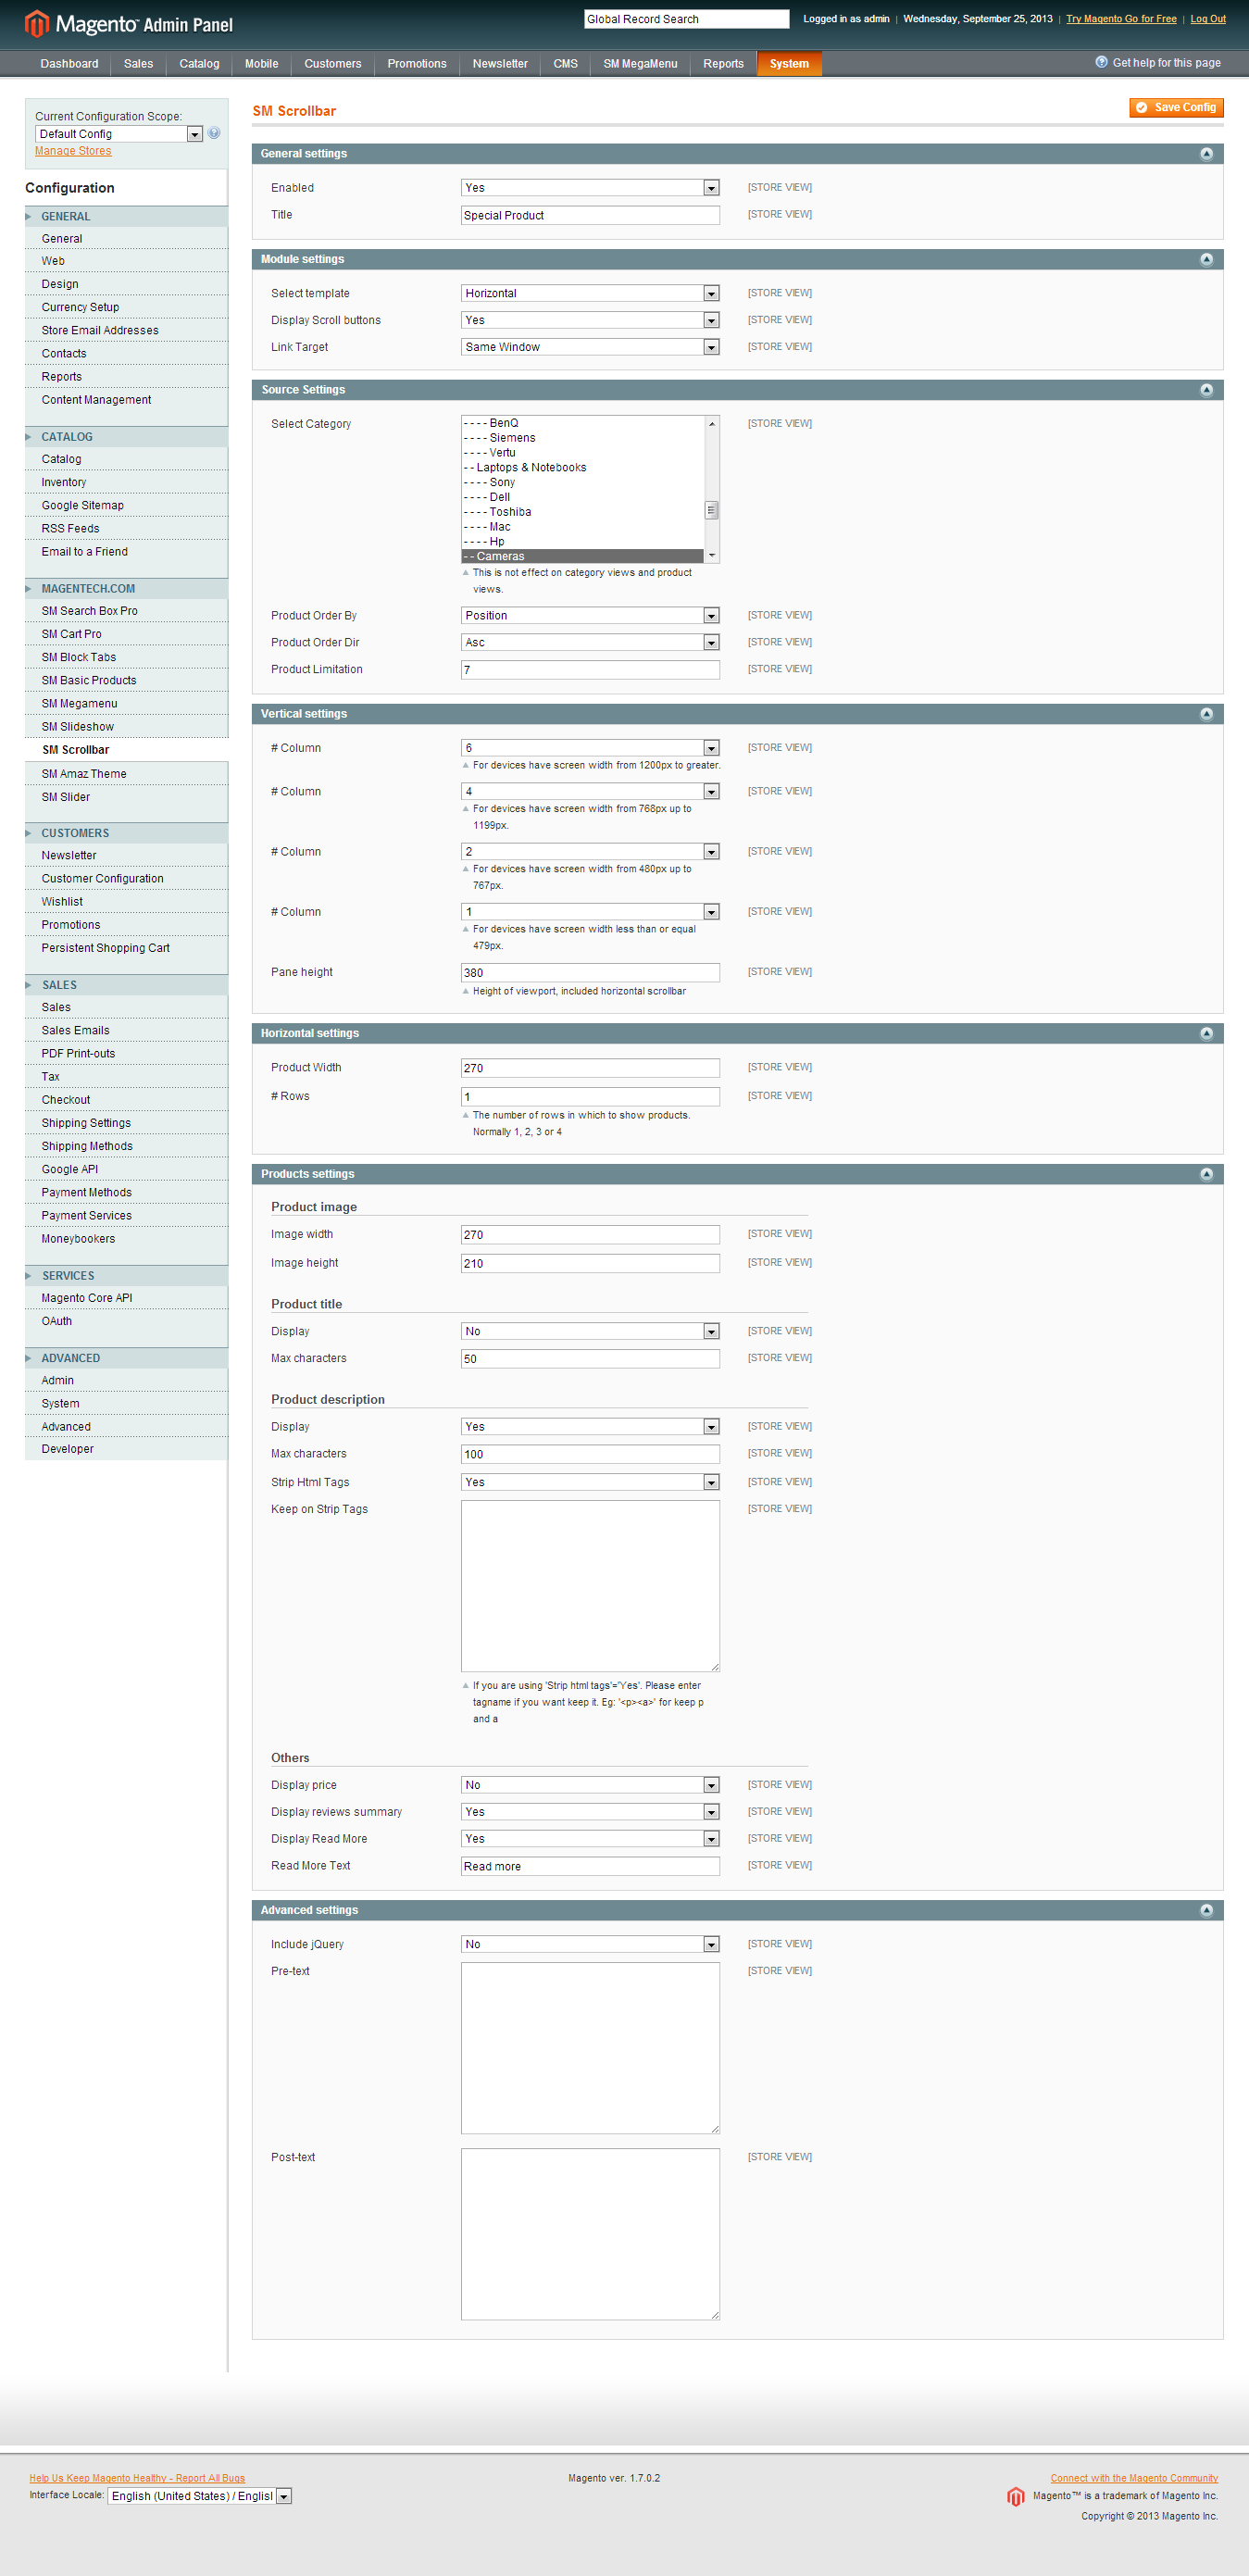Click the Keep on Strip Tags textarea

(590, 1586)
